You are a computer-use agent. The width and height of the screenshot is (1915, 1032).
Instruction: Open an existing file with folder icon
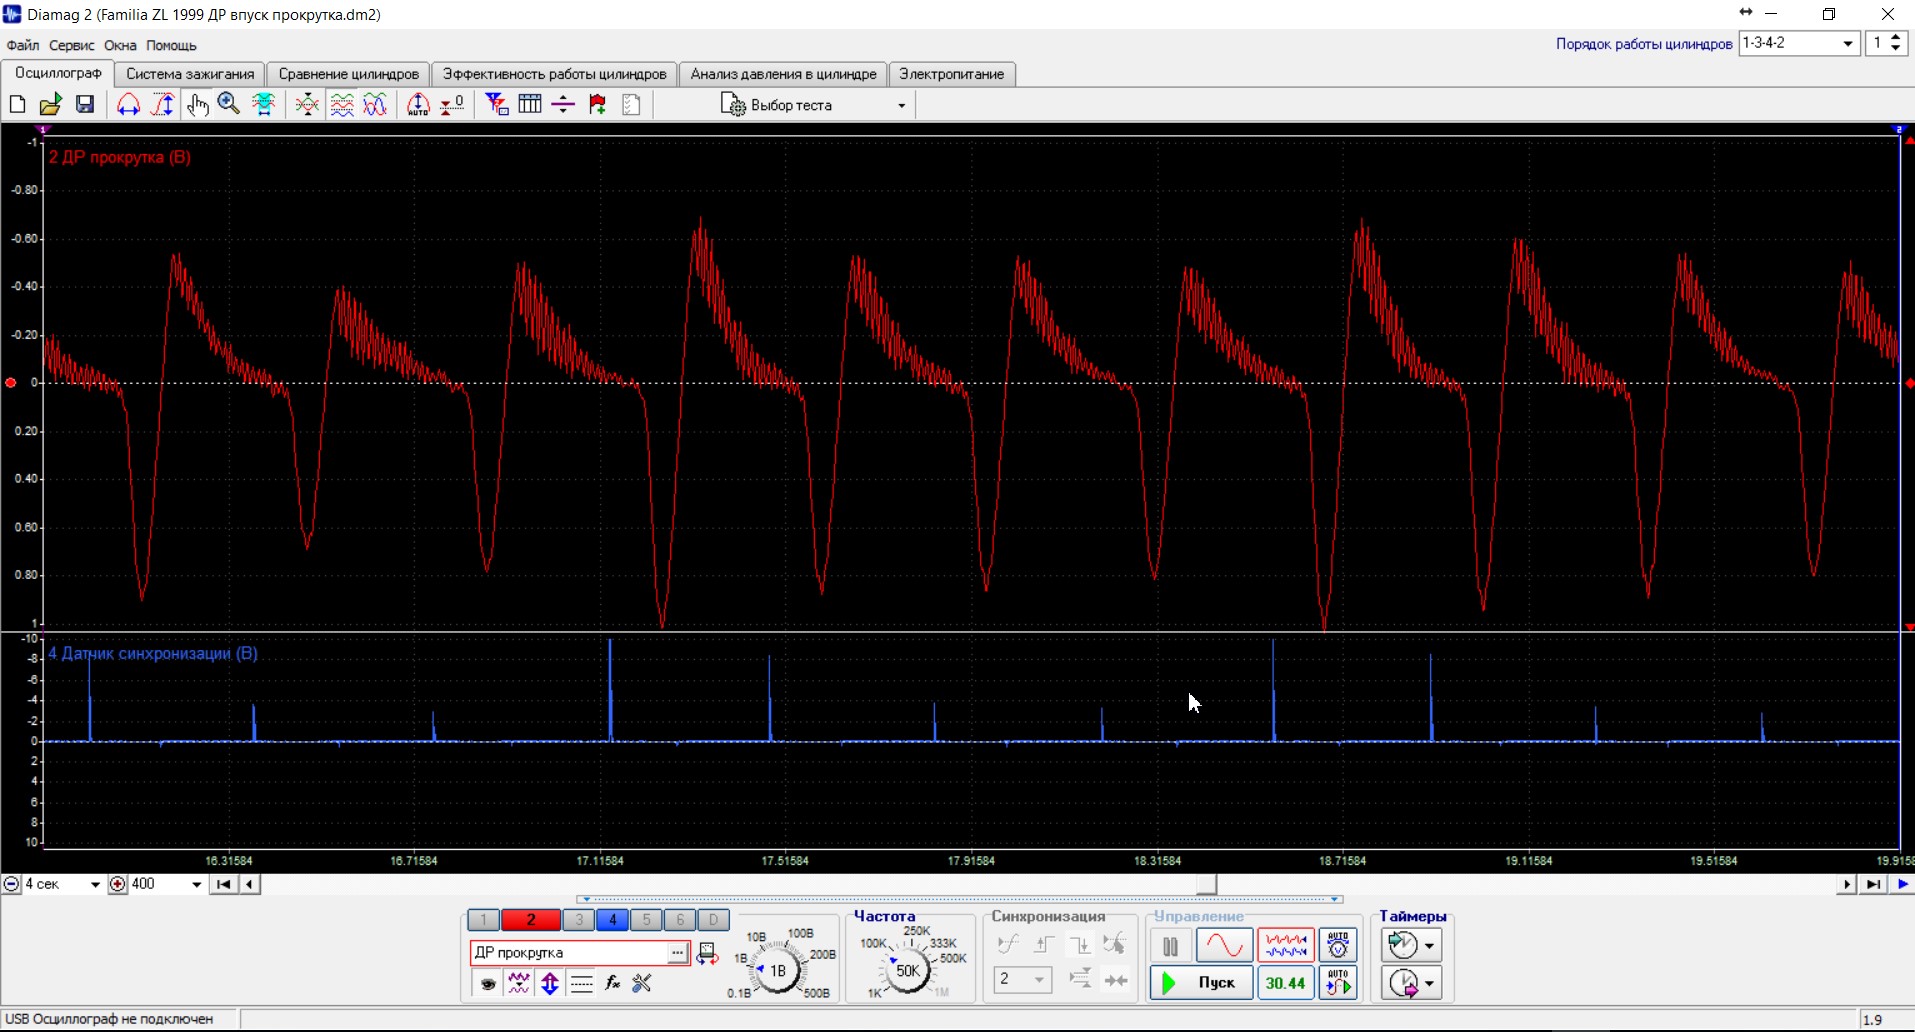point(50,104)
